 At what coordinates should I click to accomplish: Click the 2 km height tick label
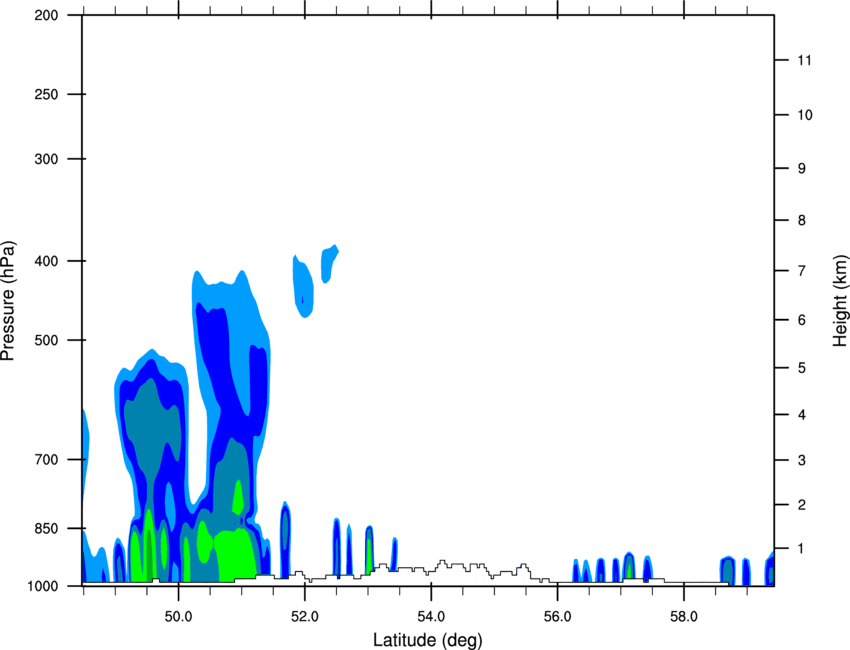pyautogui.click(x=802, y=505)
